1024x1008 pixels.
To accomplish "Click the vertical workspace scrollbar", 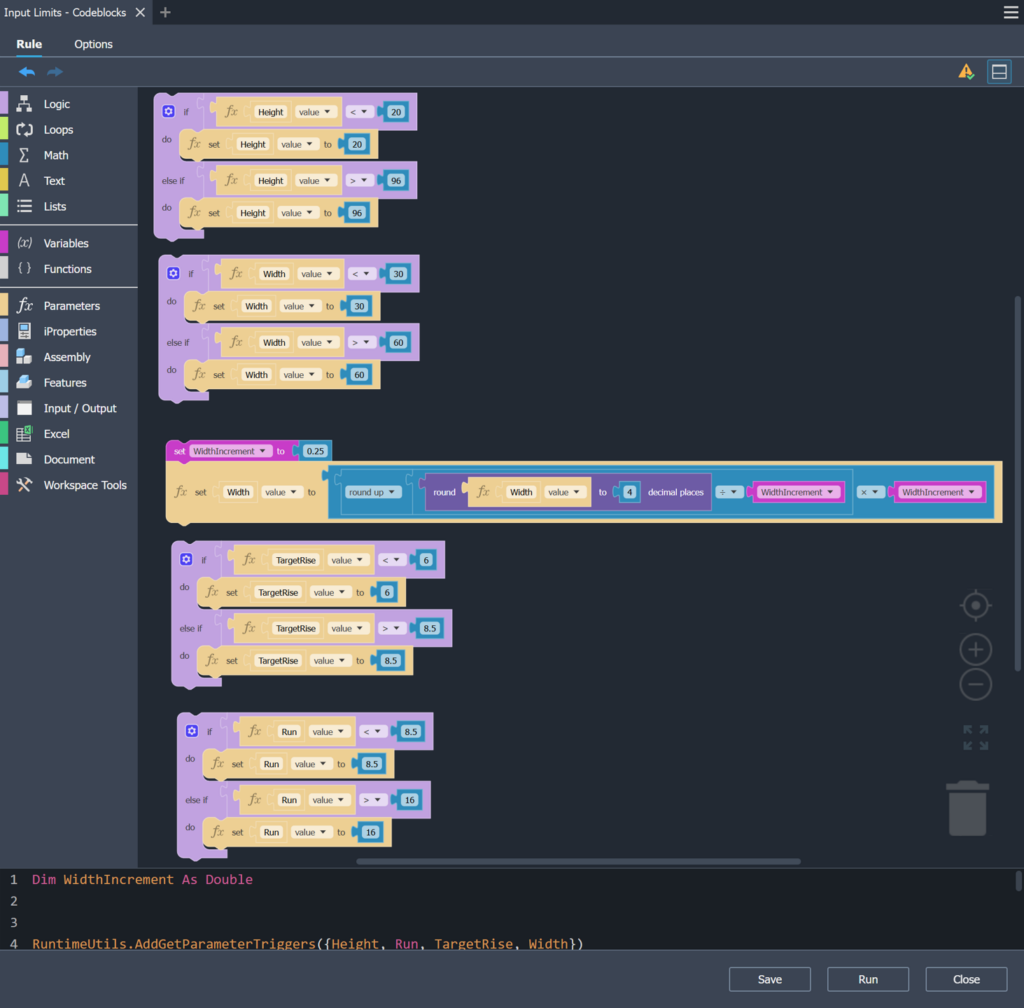I will (x=1017, y=483).
